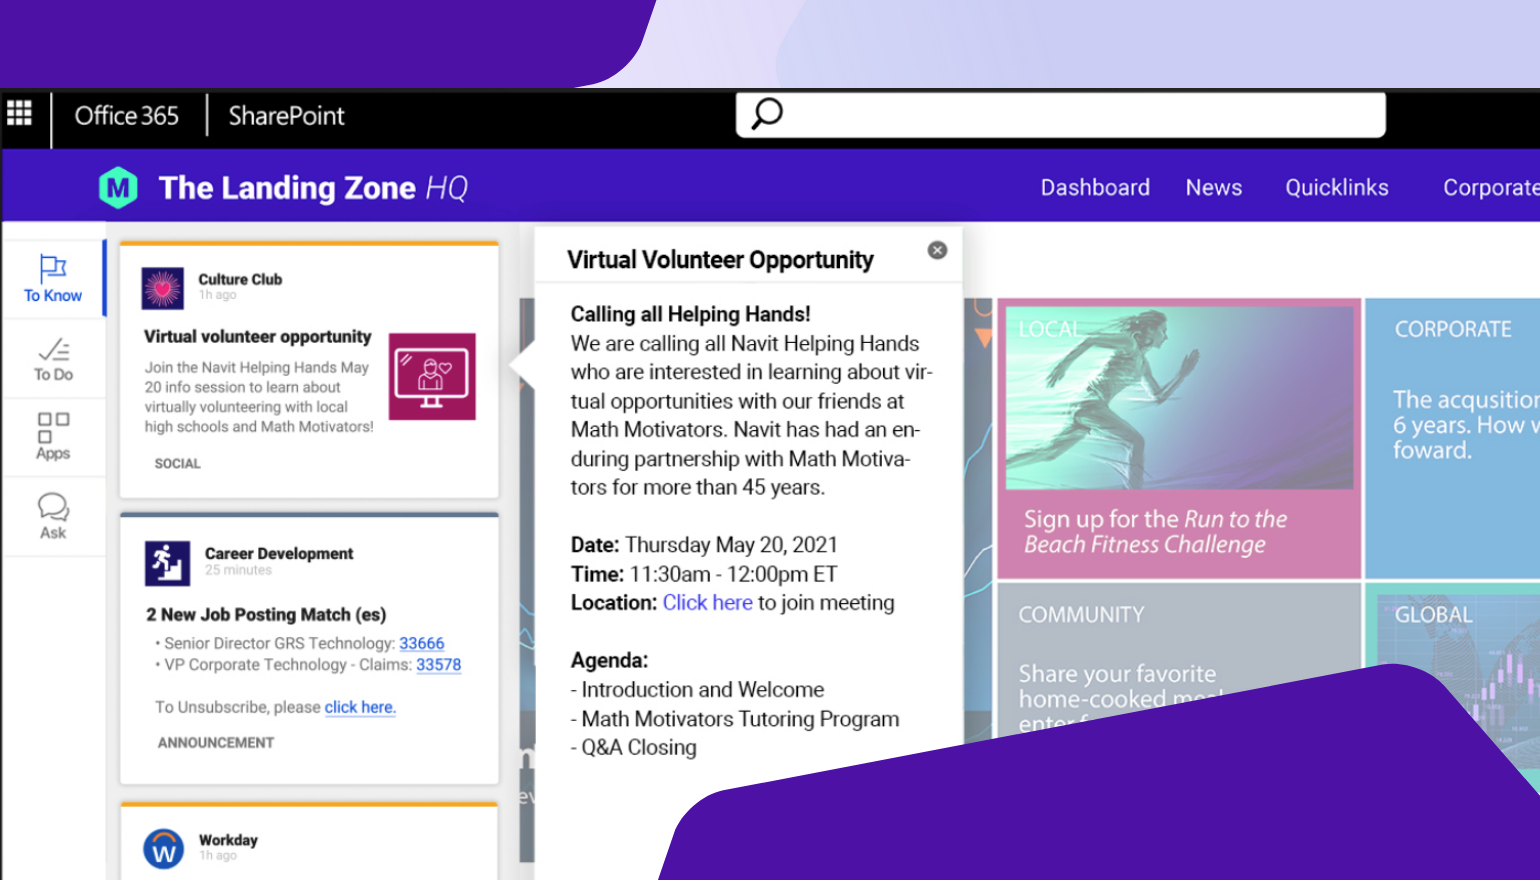Open the Quicklinks nav item

(1337, 188)
